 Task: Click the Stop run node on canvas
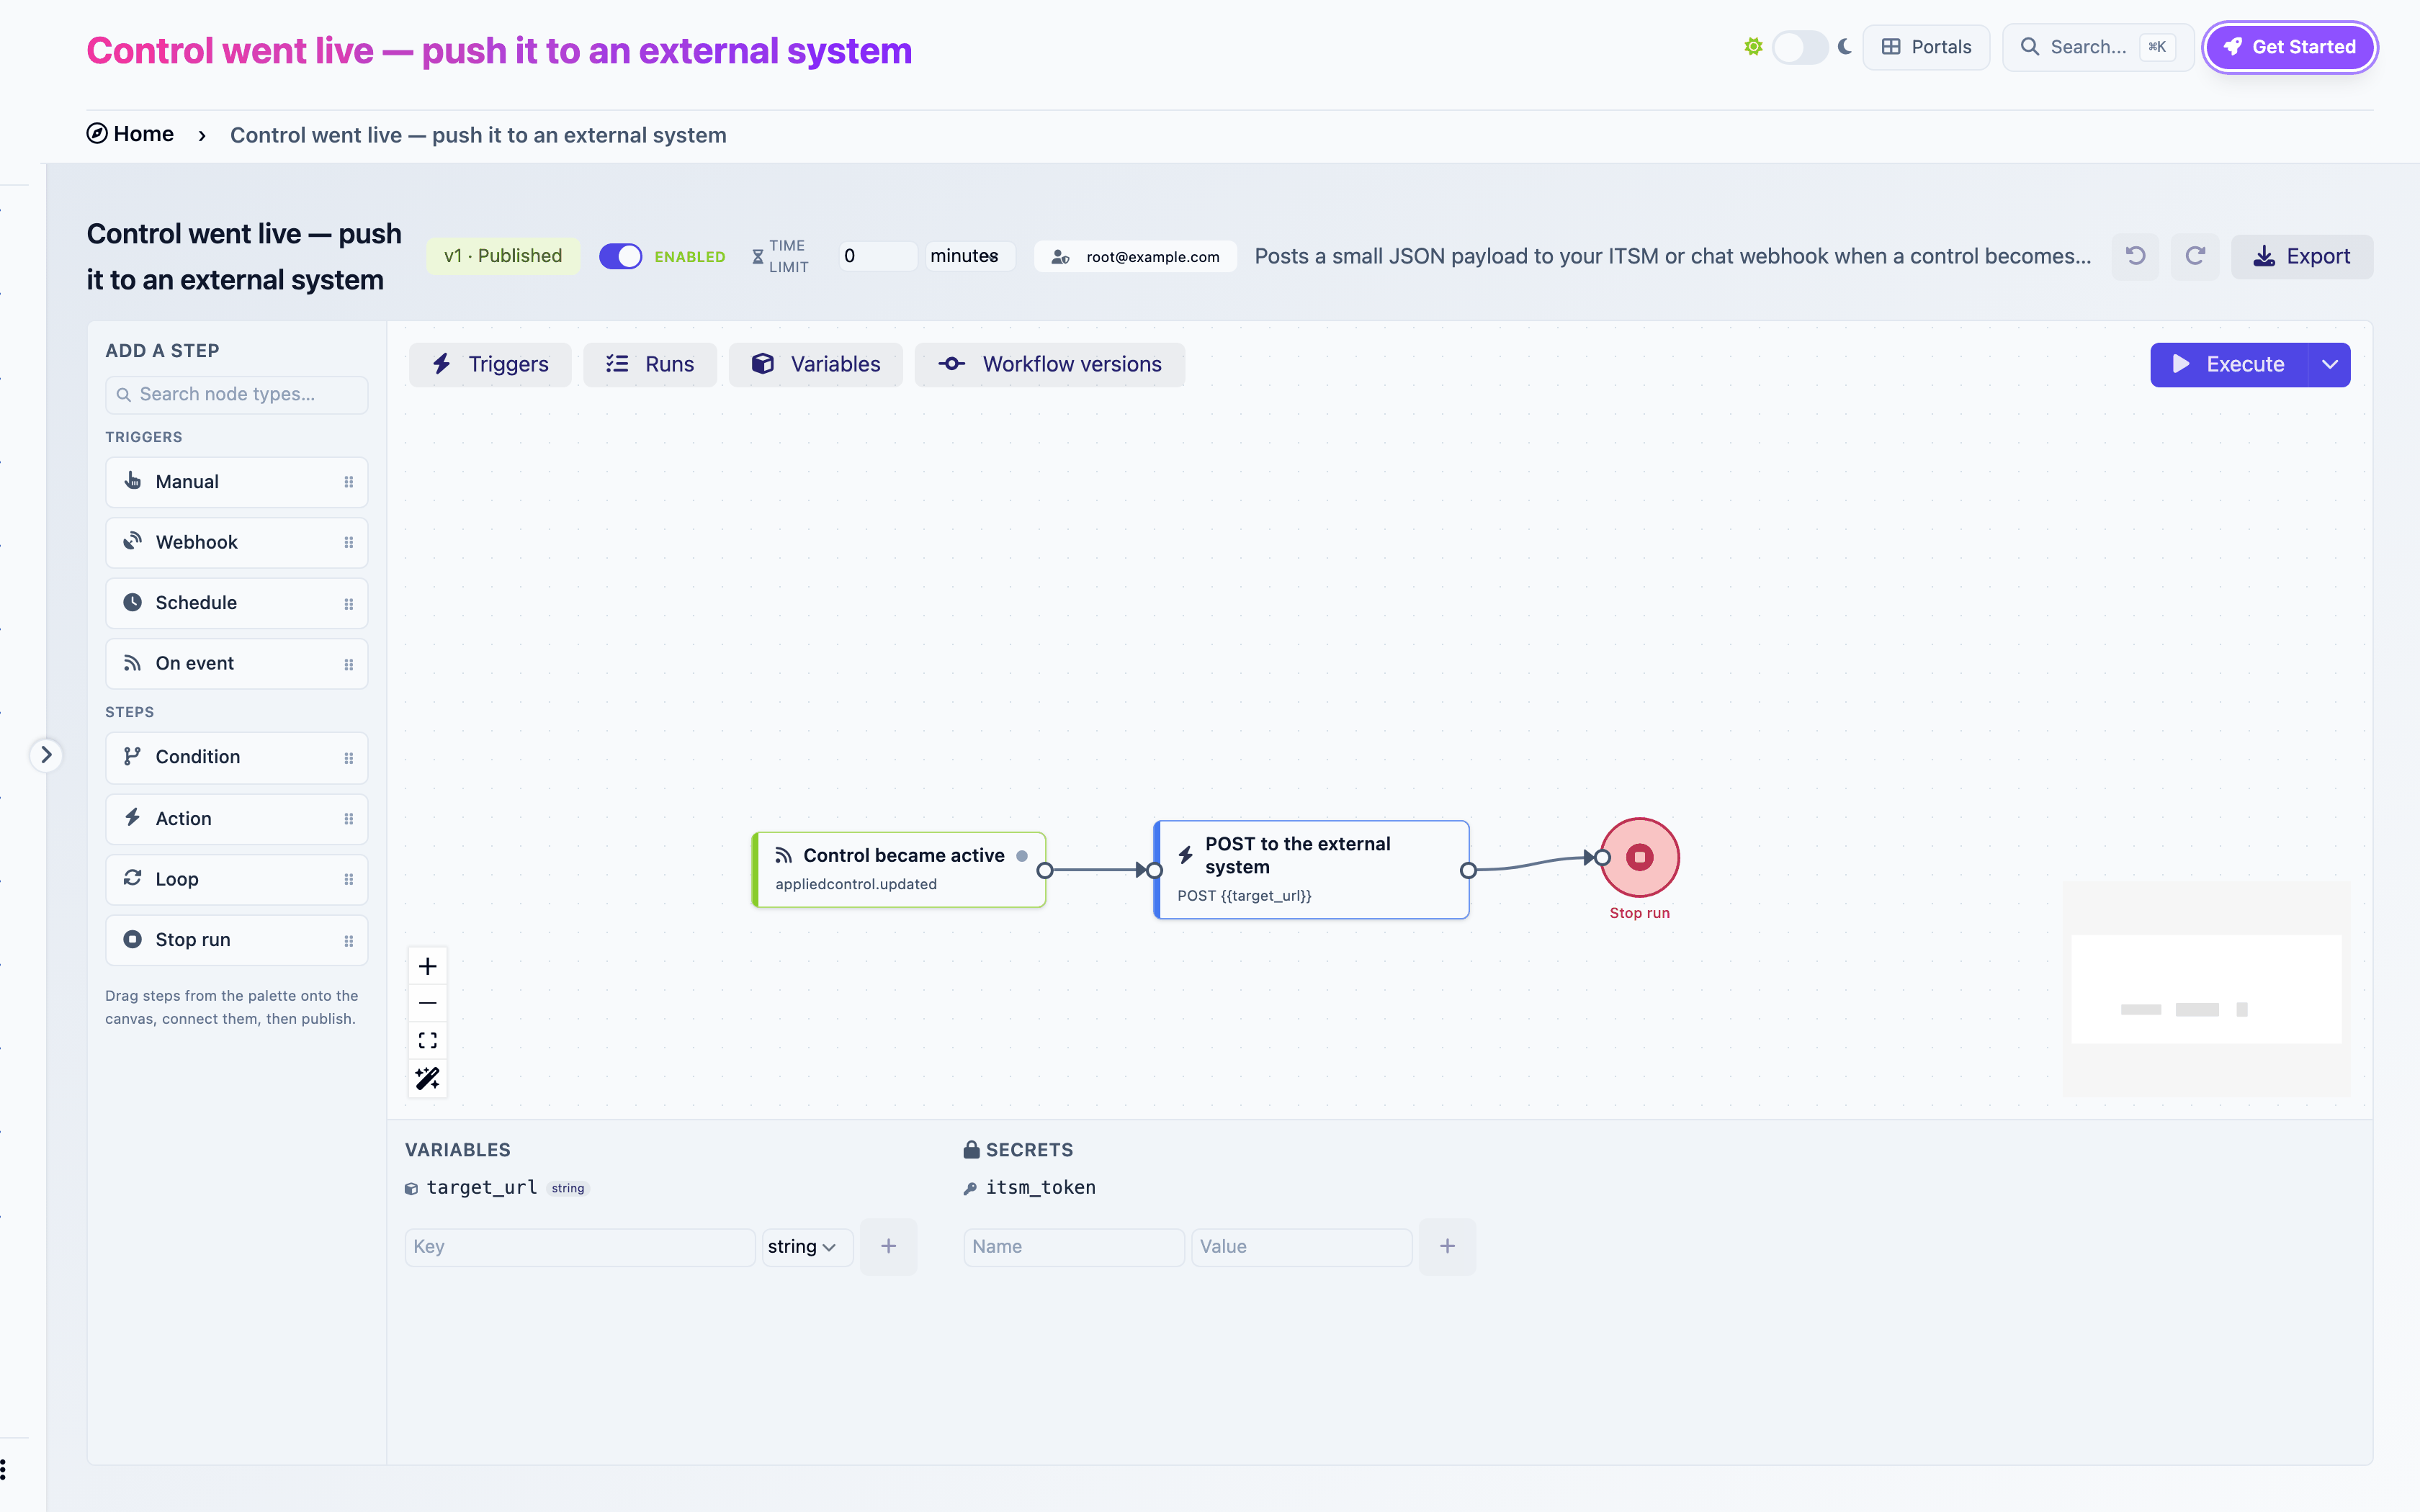pos(1640,857)
